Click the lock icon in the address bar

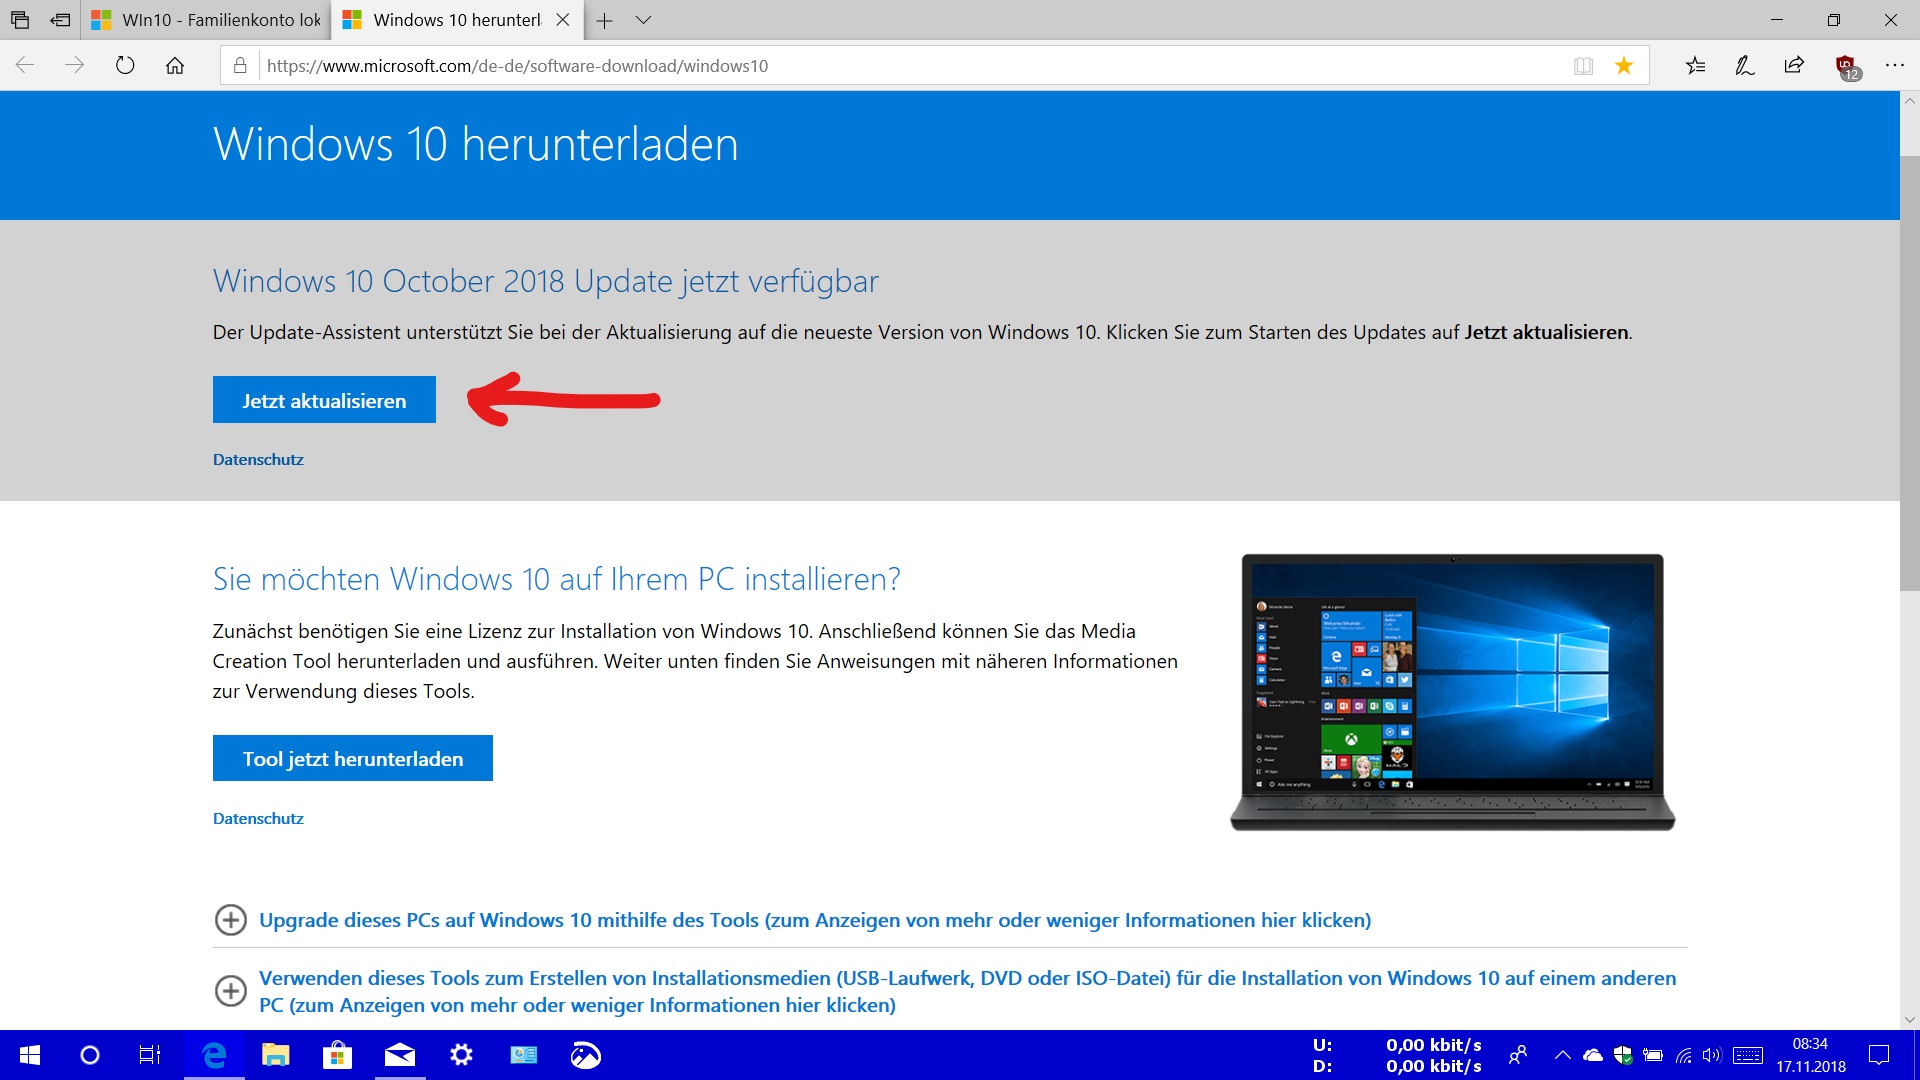tap(240, 65)
